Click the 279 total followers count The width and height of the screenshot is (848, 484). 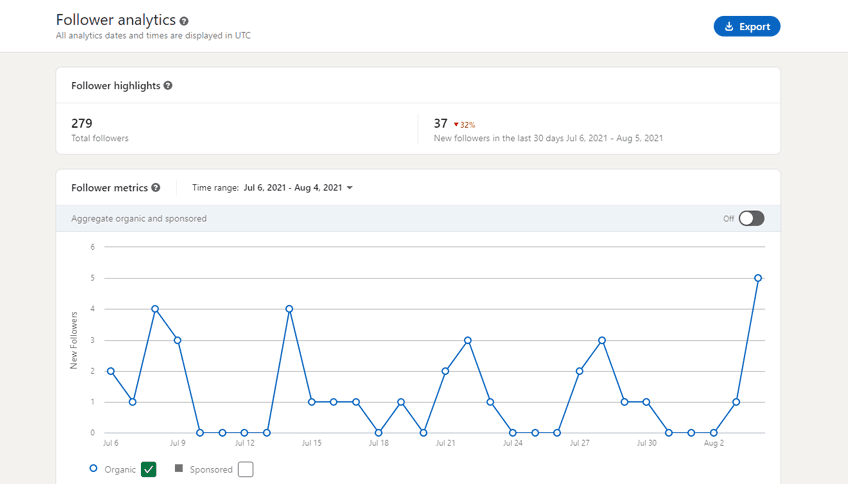pyautogui.click(x=81, y=124)
